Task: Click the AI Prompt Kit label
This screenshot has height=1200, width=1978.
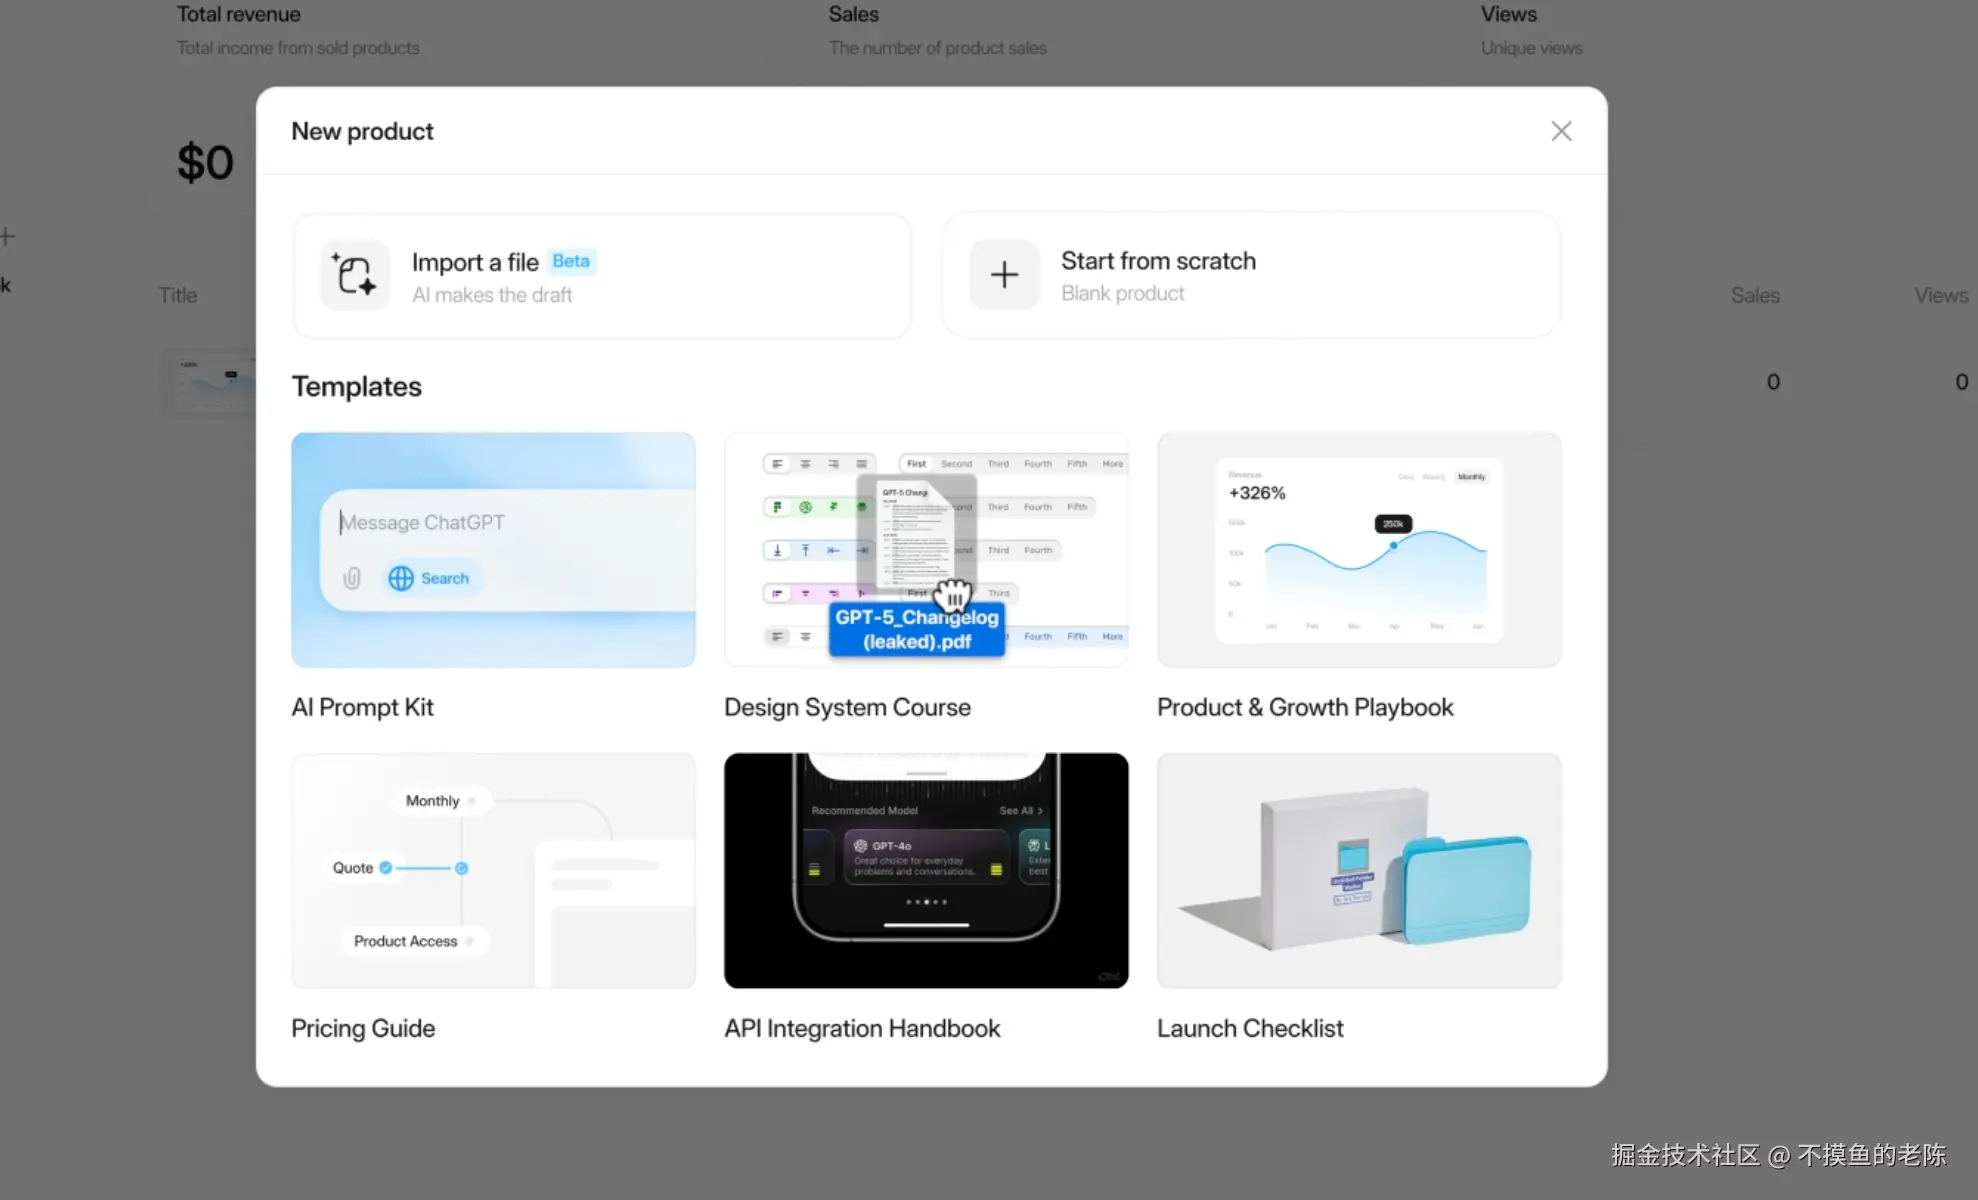Action: coord(362,707)
